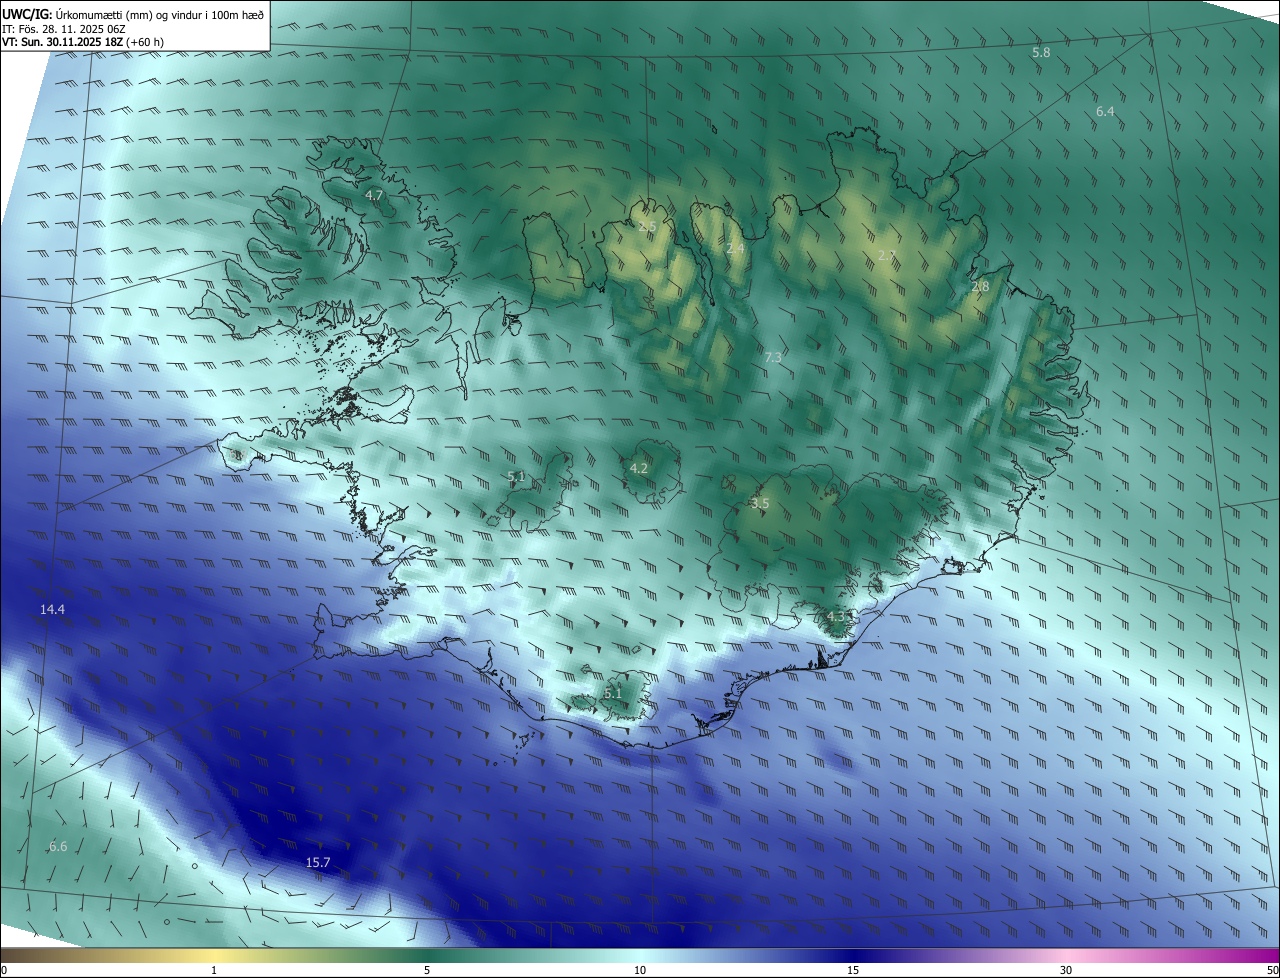
Task: Click the 2.7 value label on the map
Action: coord(887,256)
